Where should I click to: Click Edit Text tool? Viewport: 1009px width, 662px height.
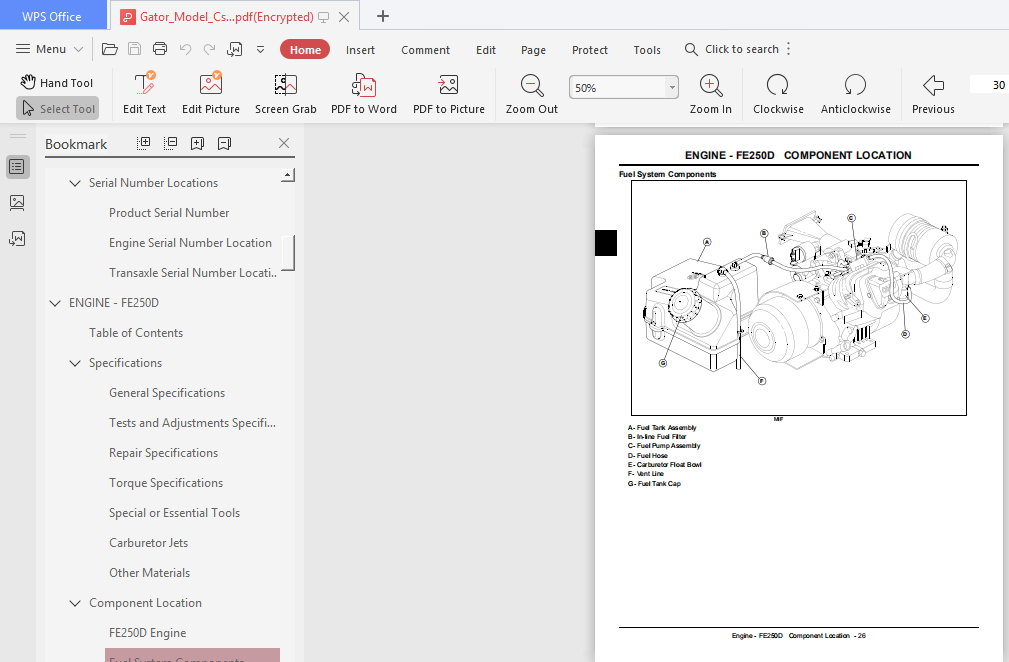coord(144,94)
